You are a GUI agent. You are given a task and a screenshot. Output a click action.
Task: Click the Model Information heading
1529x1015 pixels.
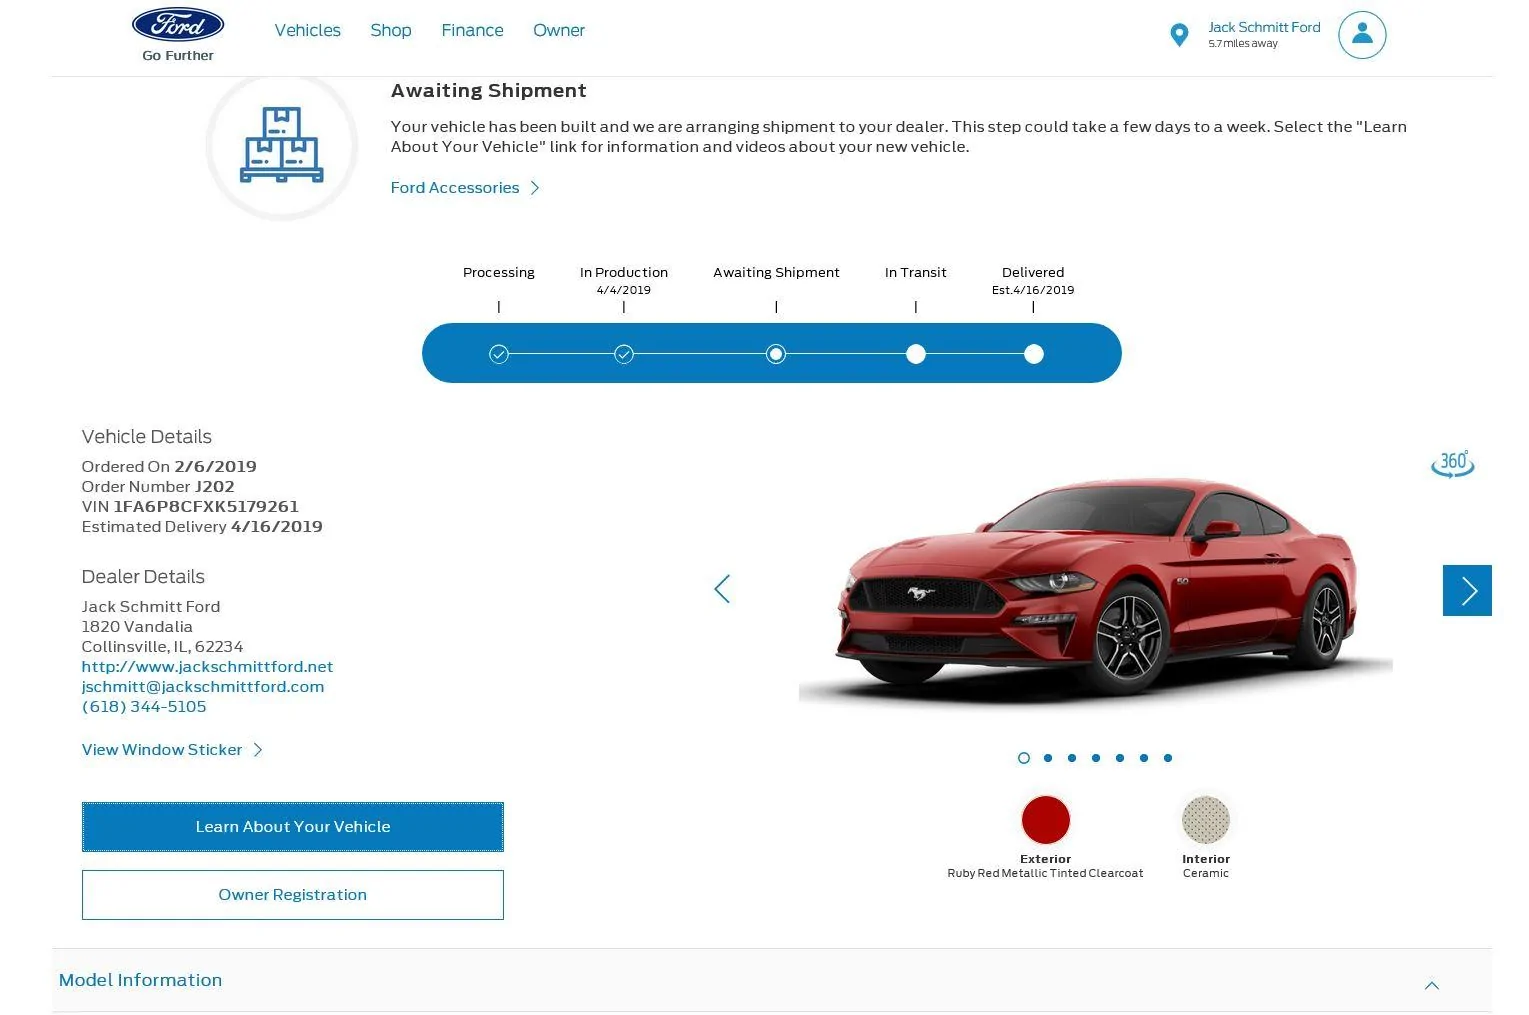click(x=141, y=980)
